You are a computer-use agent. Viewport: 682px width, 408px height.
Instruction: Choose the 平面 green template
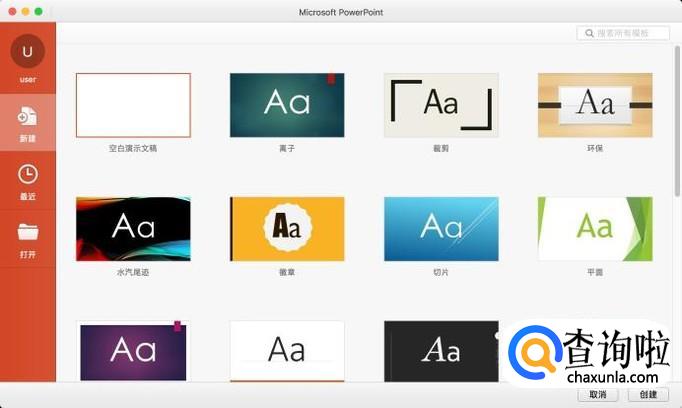click(595, 229)
